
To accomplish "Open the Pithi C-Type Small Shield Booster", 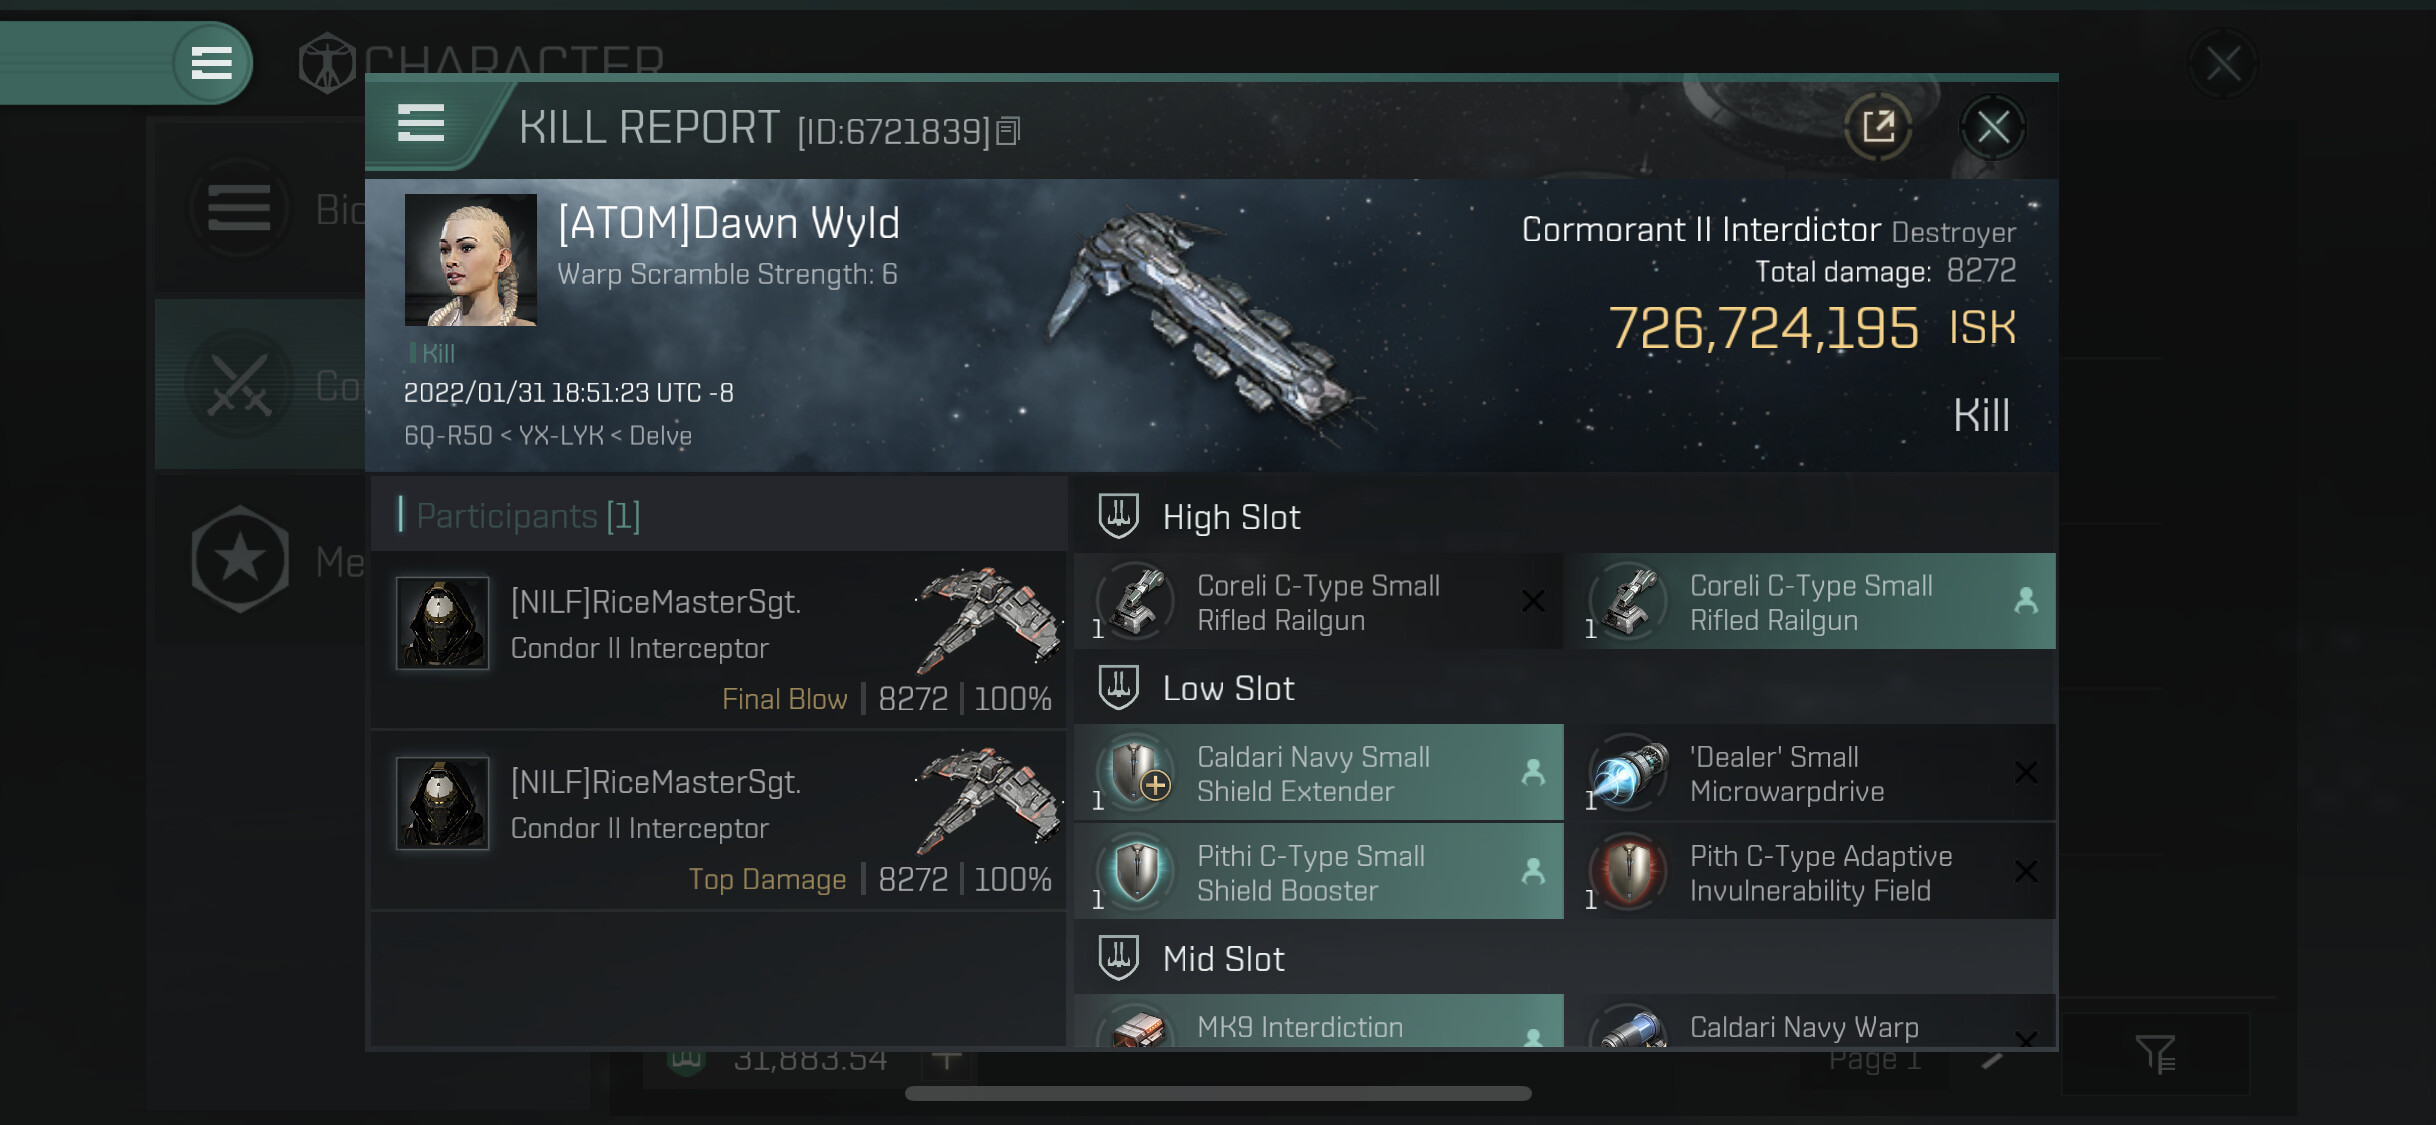I will pos(1318,872).
